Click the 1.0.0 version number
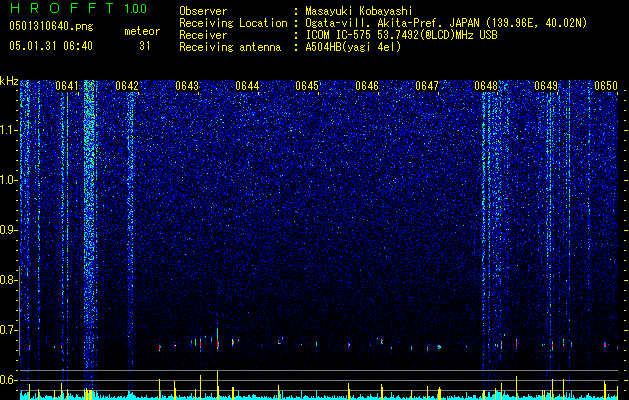The image size is (629, 400). 135,9
